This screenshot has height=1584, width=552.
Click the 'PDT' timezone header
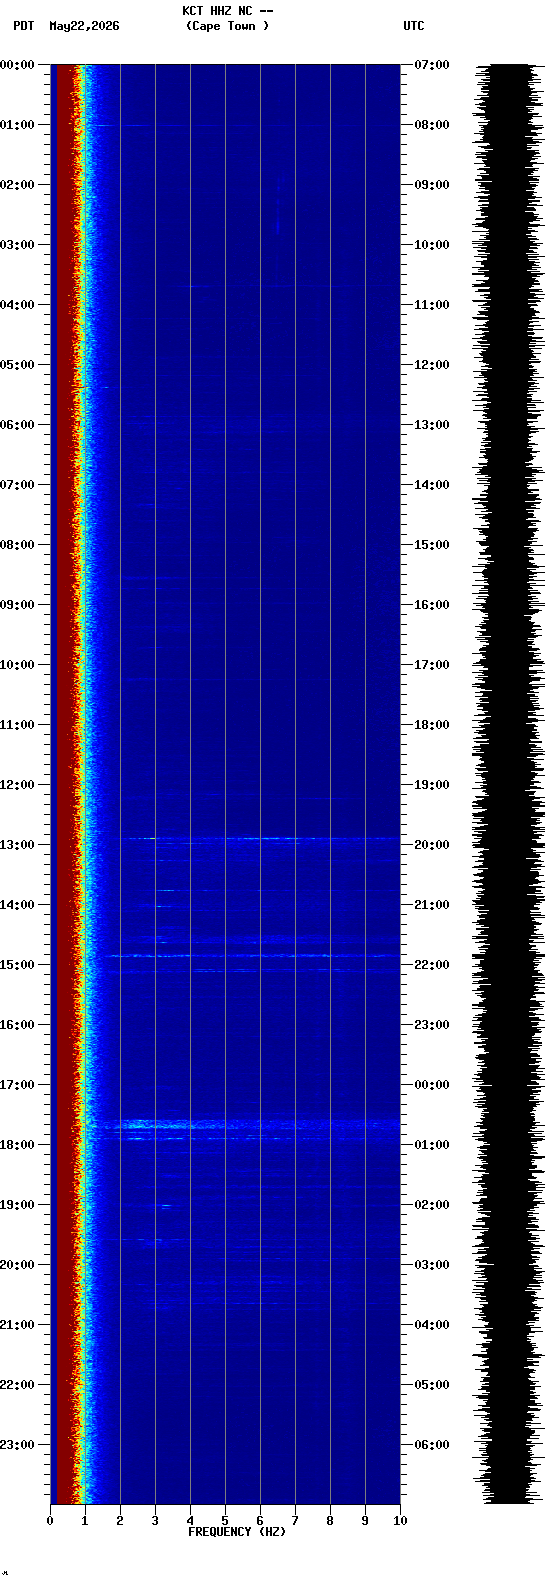pyautogui.click(x=23, y=26)
